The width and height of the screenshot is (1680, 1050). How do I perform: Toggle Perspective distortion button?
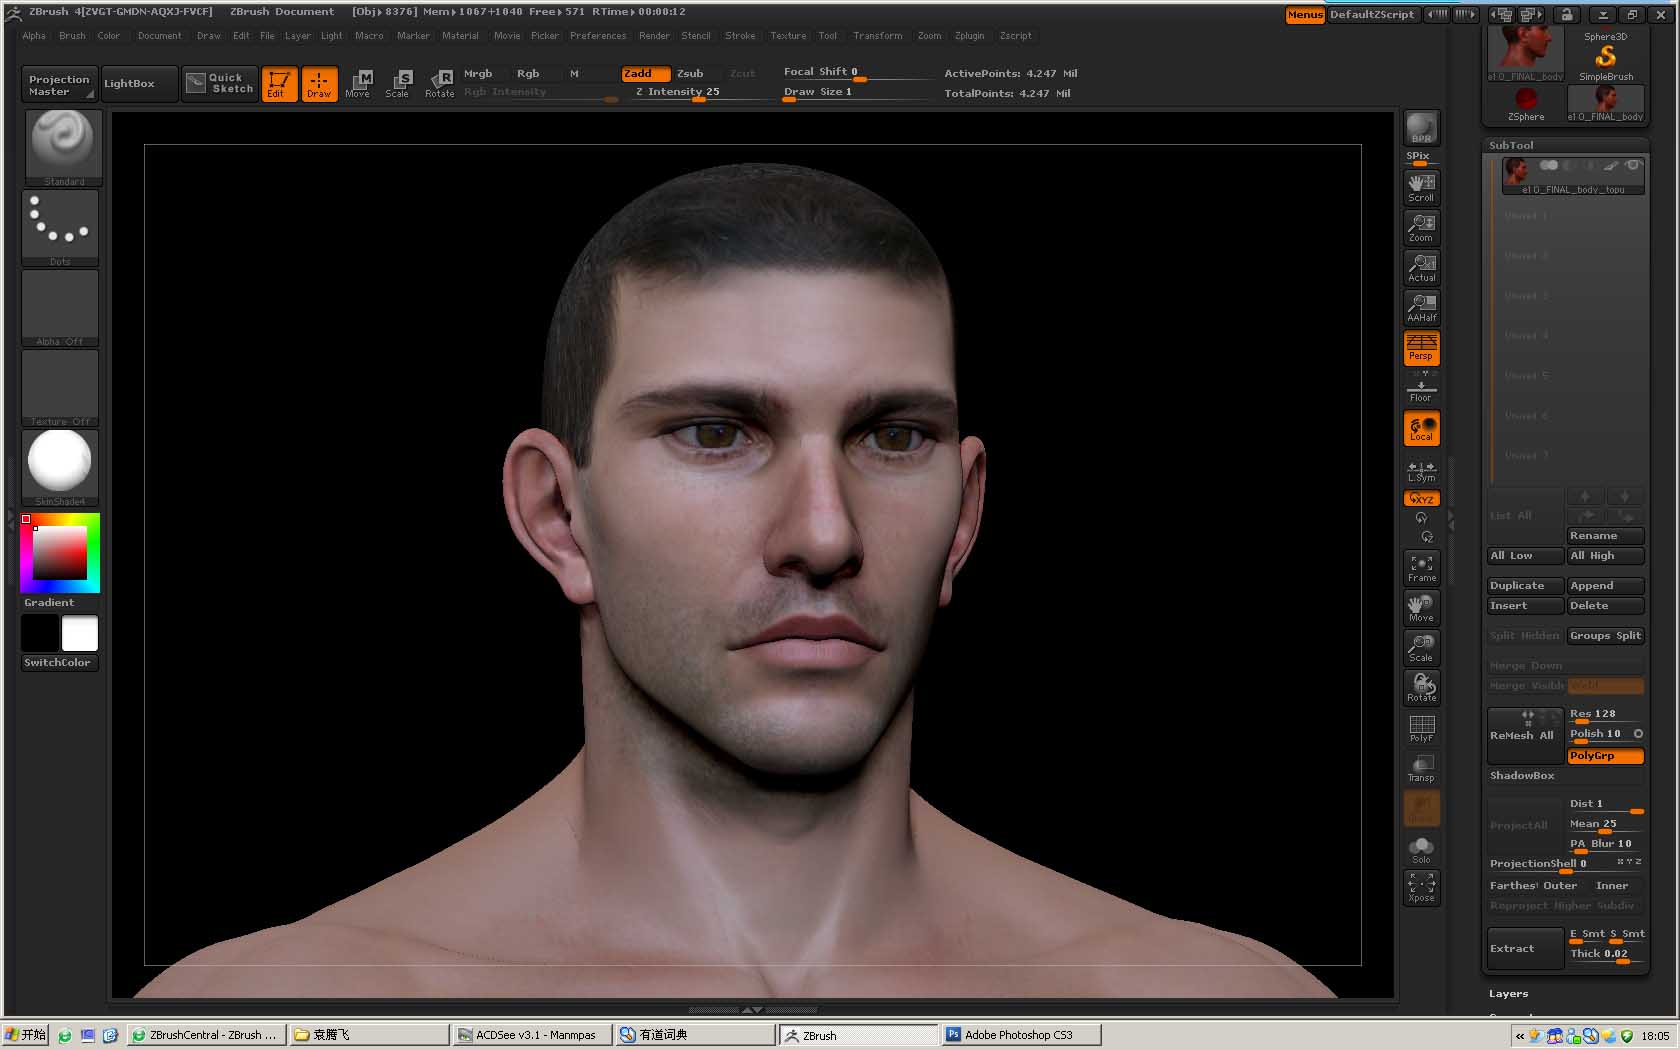click(x=1421, y=348)
